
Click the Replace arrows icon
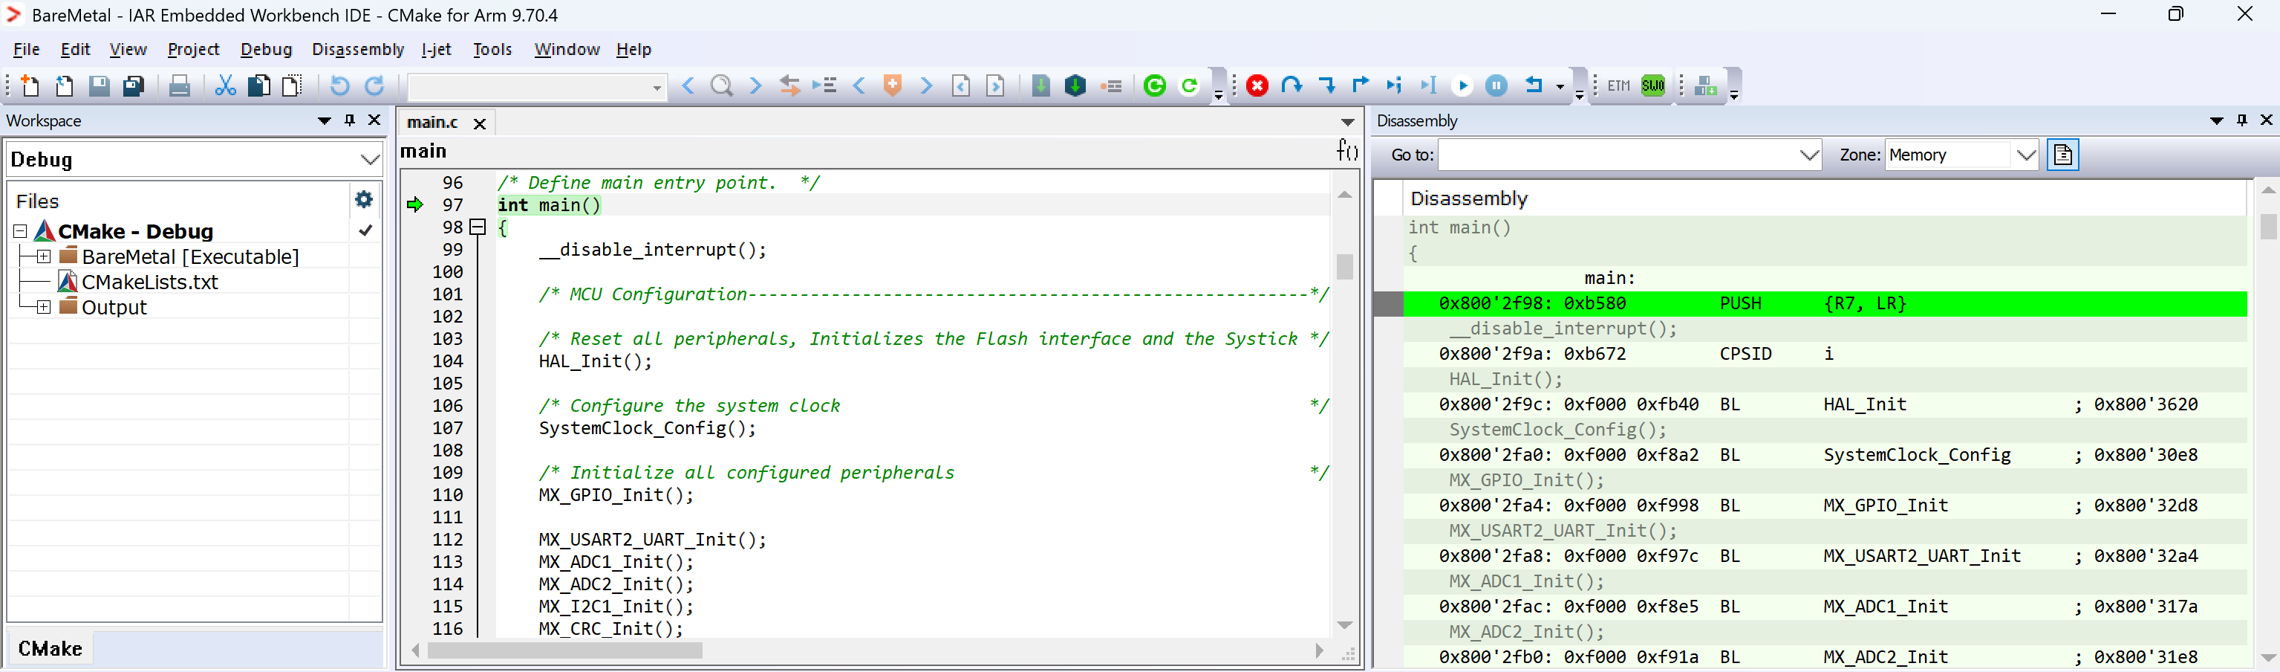[790, 86]
